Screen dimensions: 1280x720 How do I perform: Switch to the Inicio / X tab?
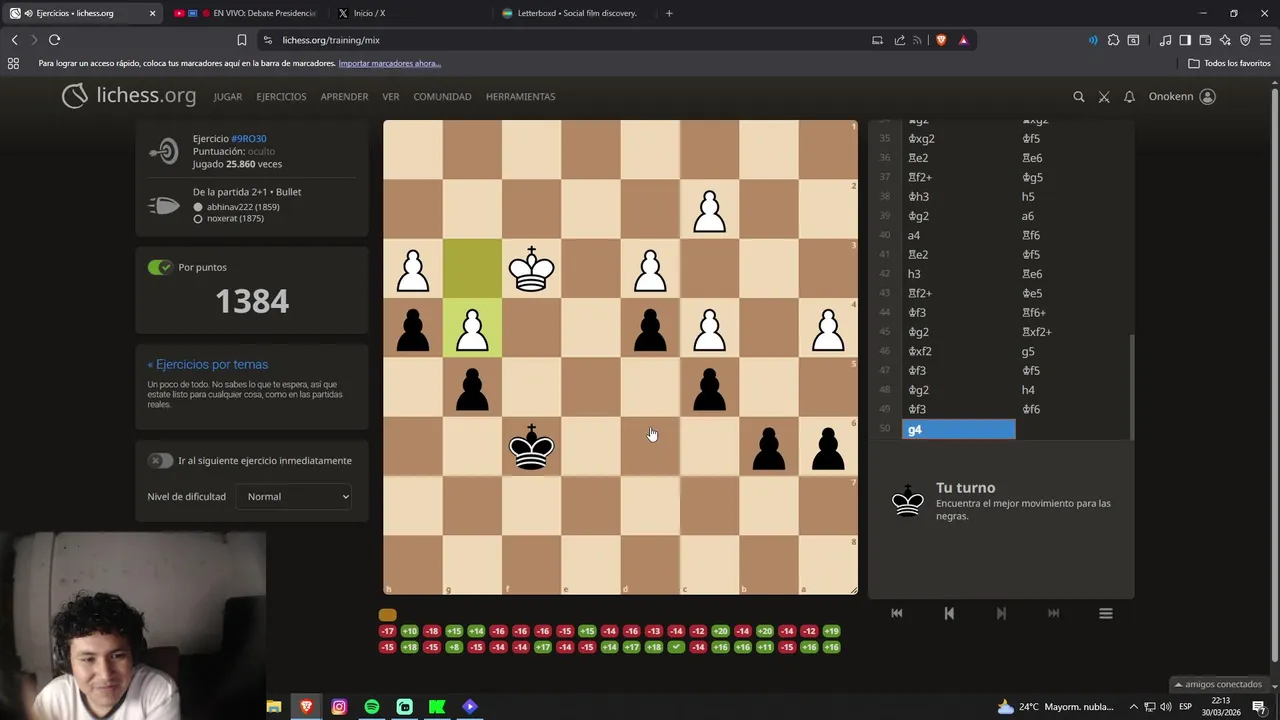pos(409,13)
